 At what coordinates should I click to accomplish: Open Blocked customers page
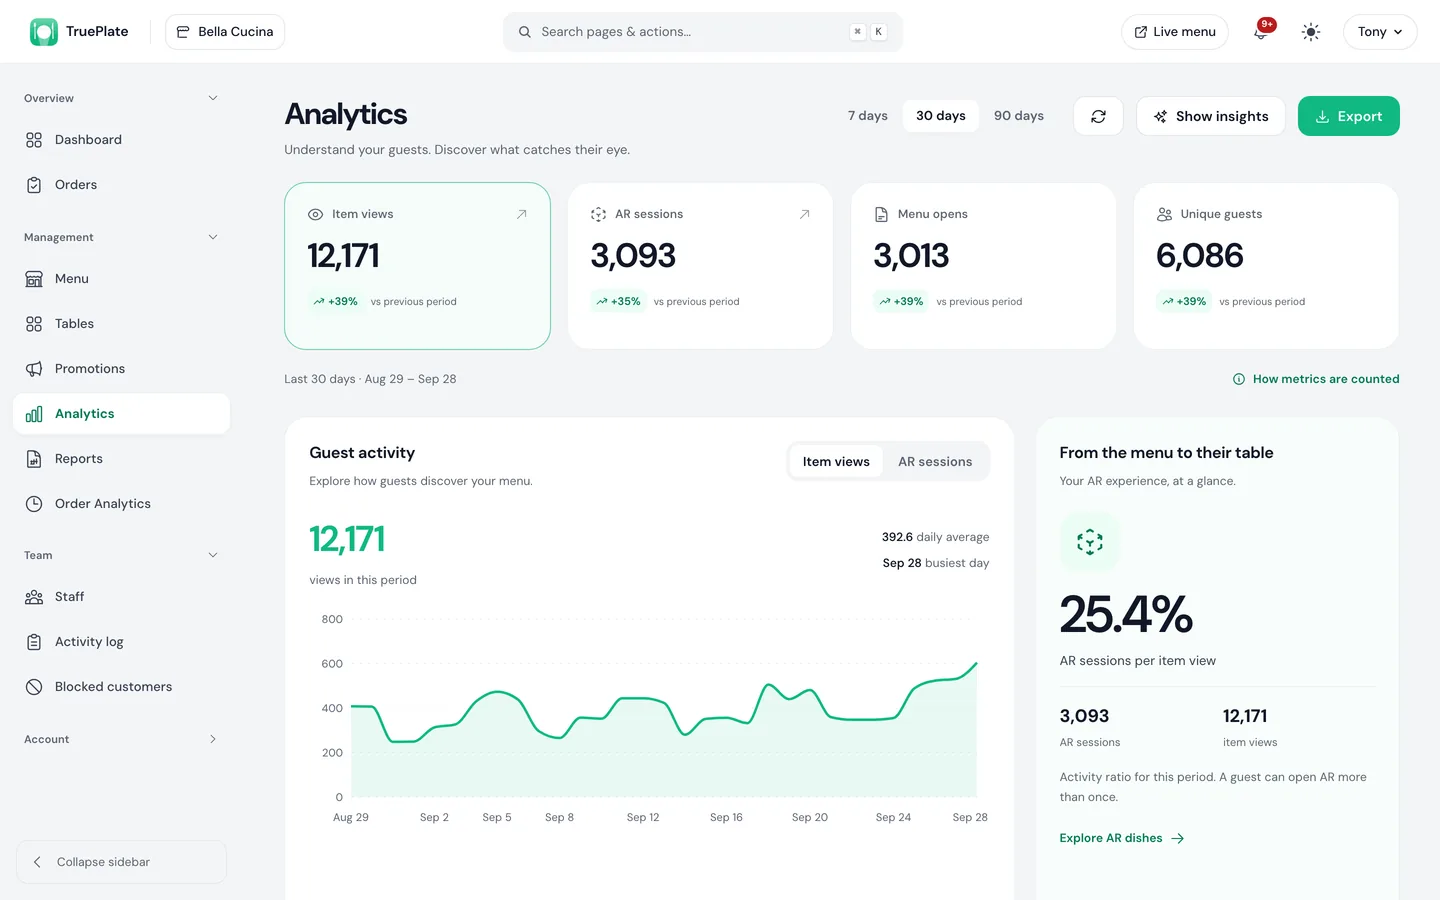pos(121,687)
